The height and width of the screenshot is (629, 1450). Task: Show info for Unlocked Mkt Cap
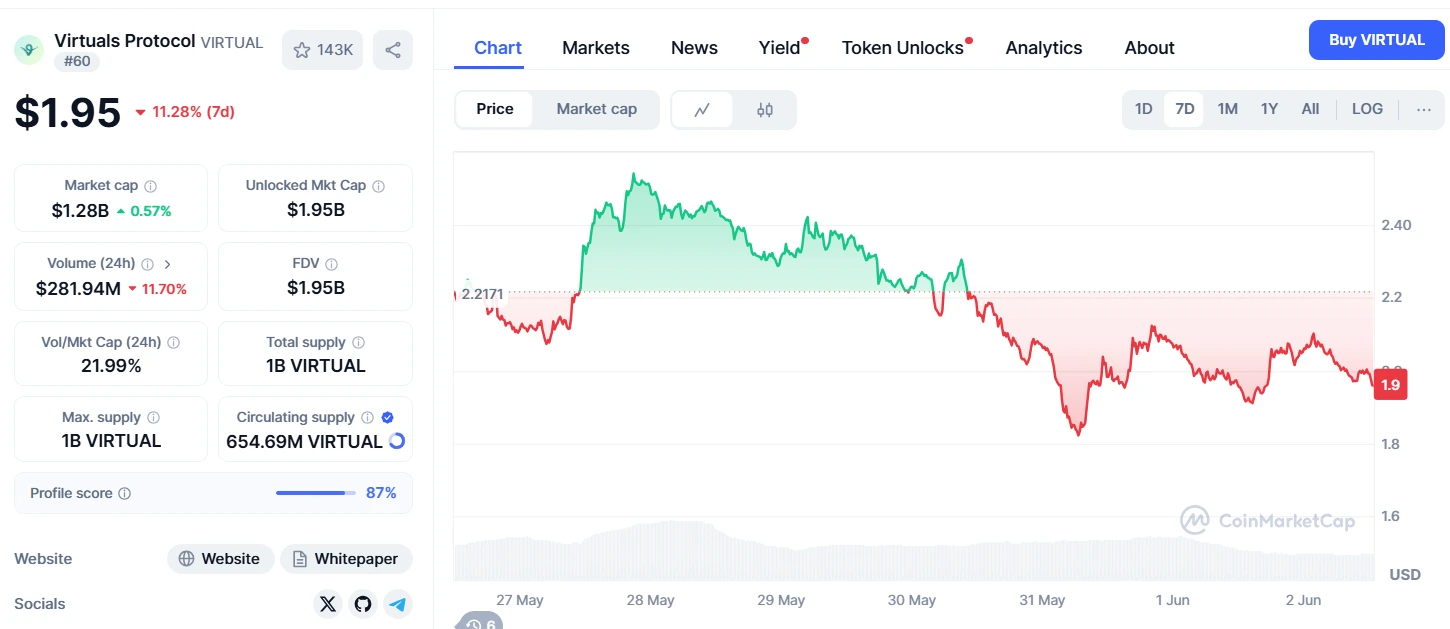(x=379, y=186)
